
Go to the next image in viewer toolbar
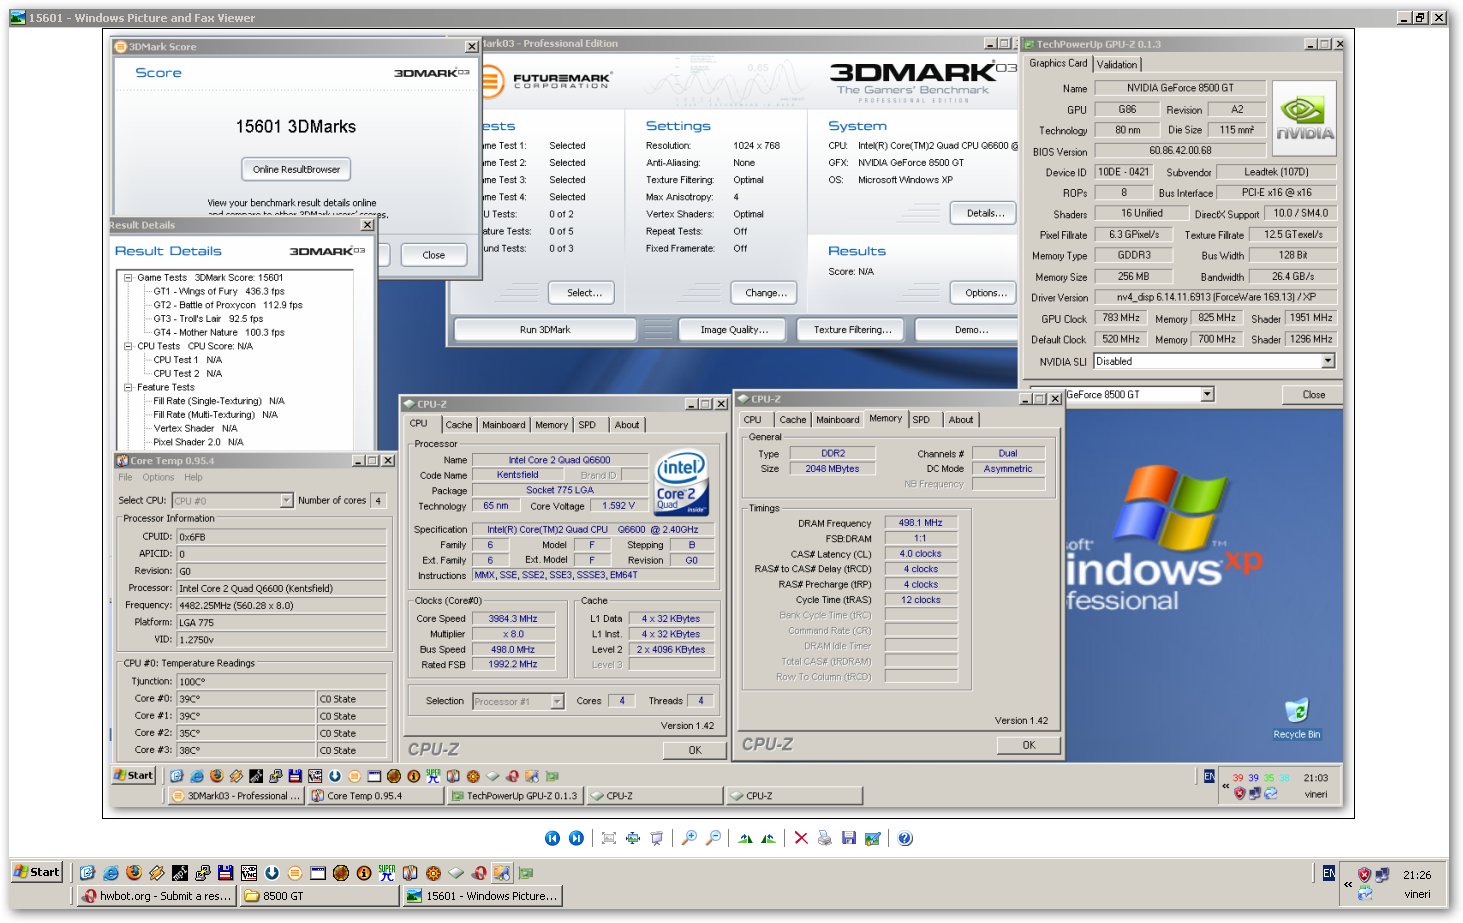577,838
